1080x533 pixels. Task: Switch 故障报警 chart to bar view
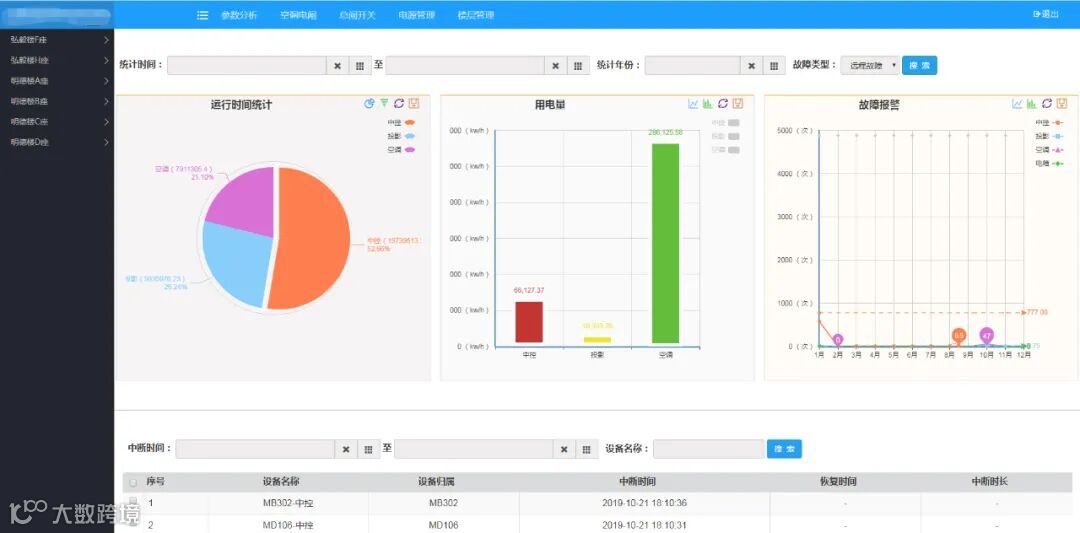[1031, 103]
